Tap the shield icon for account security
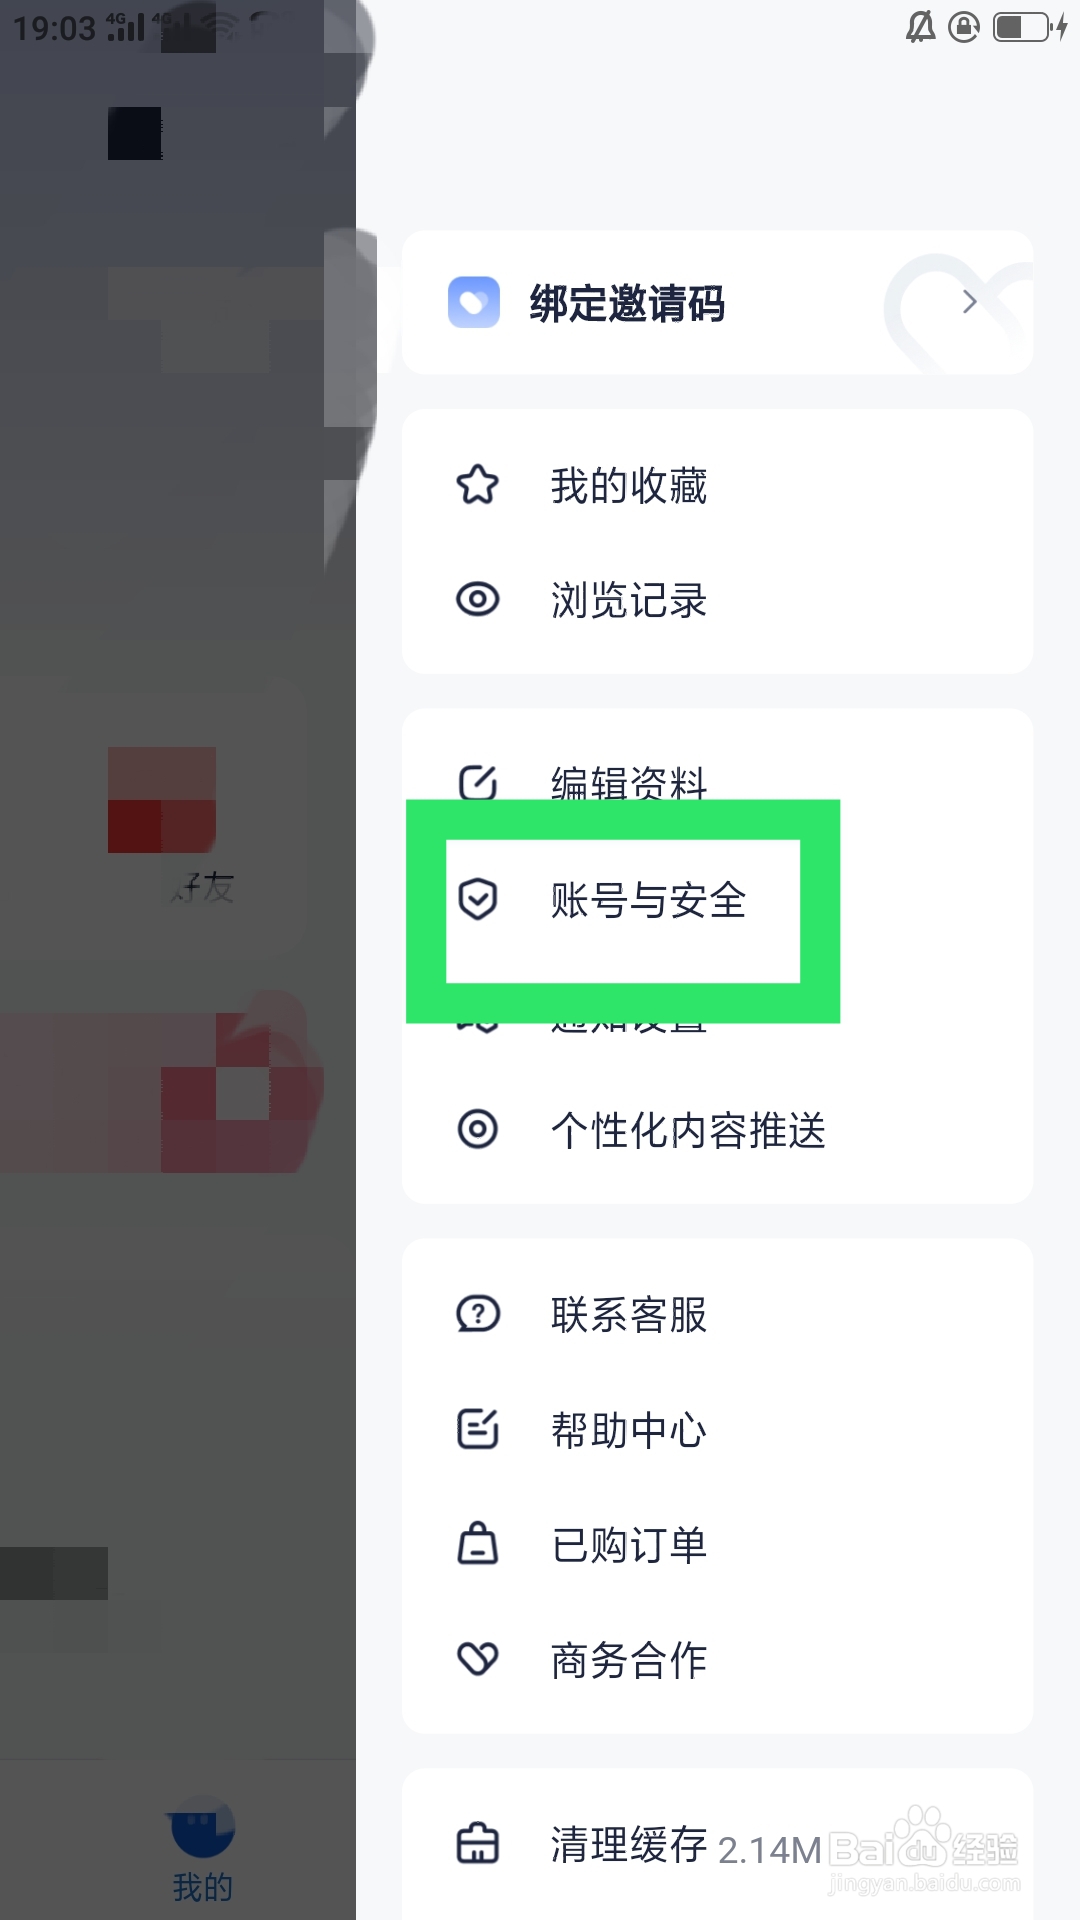The image size is (1080, 1920). click(x=478, y=899)
